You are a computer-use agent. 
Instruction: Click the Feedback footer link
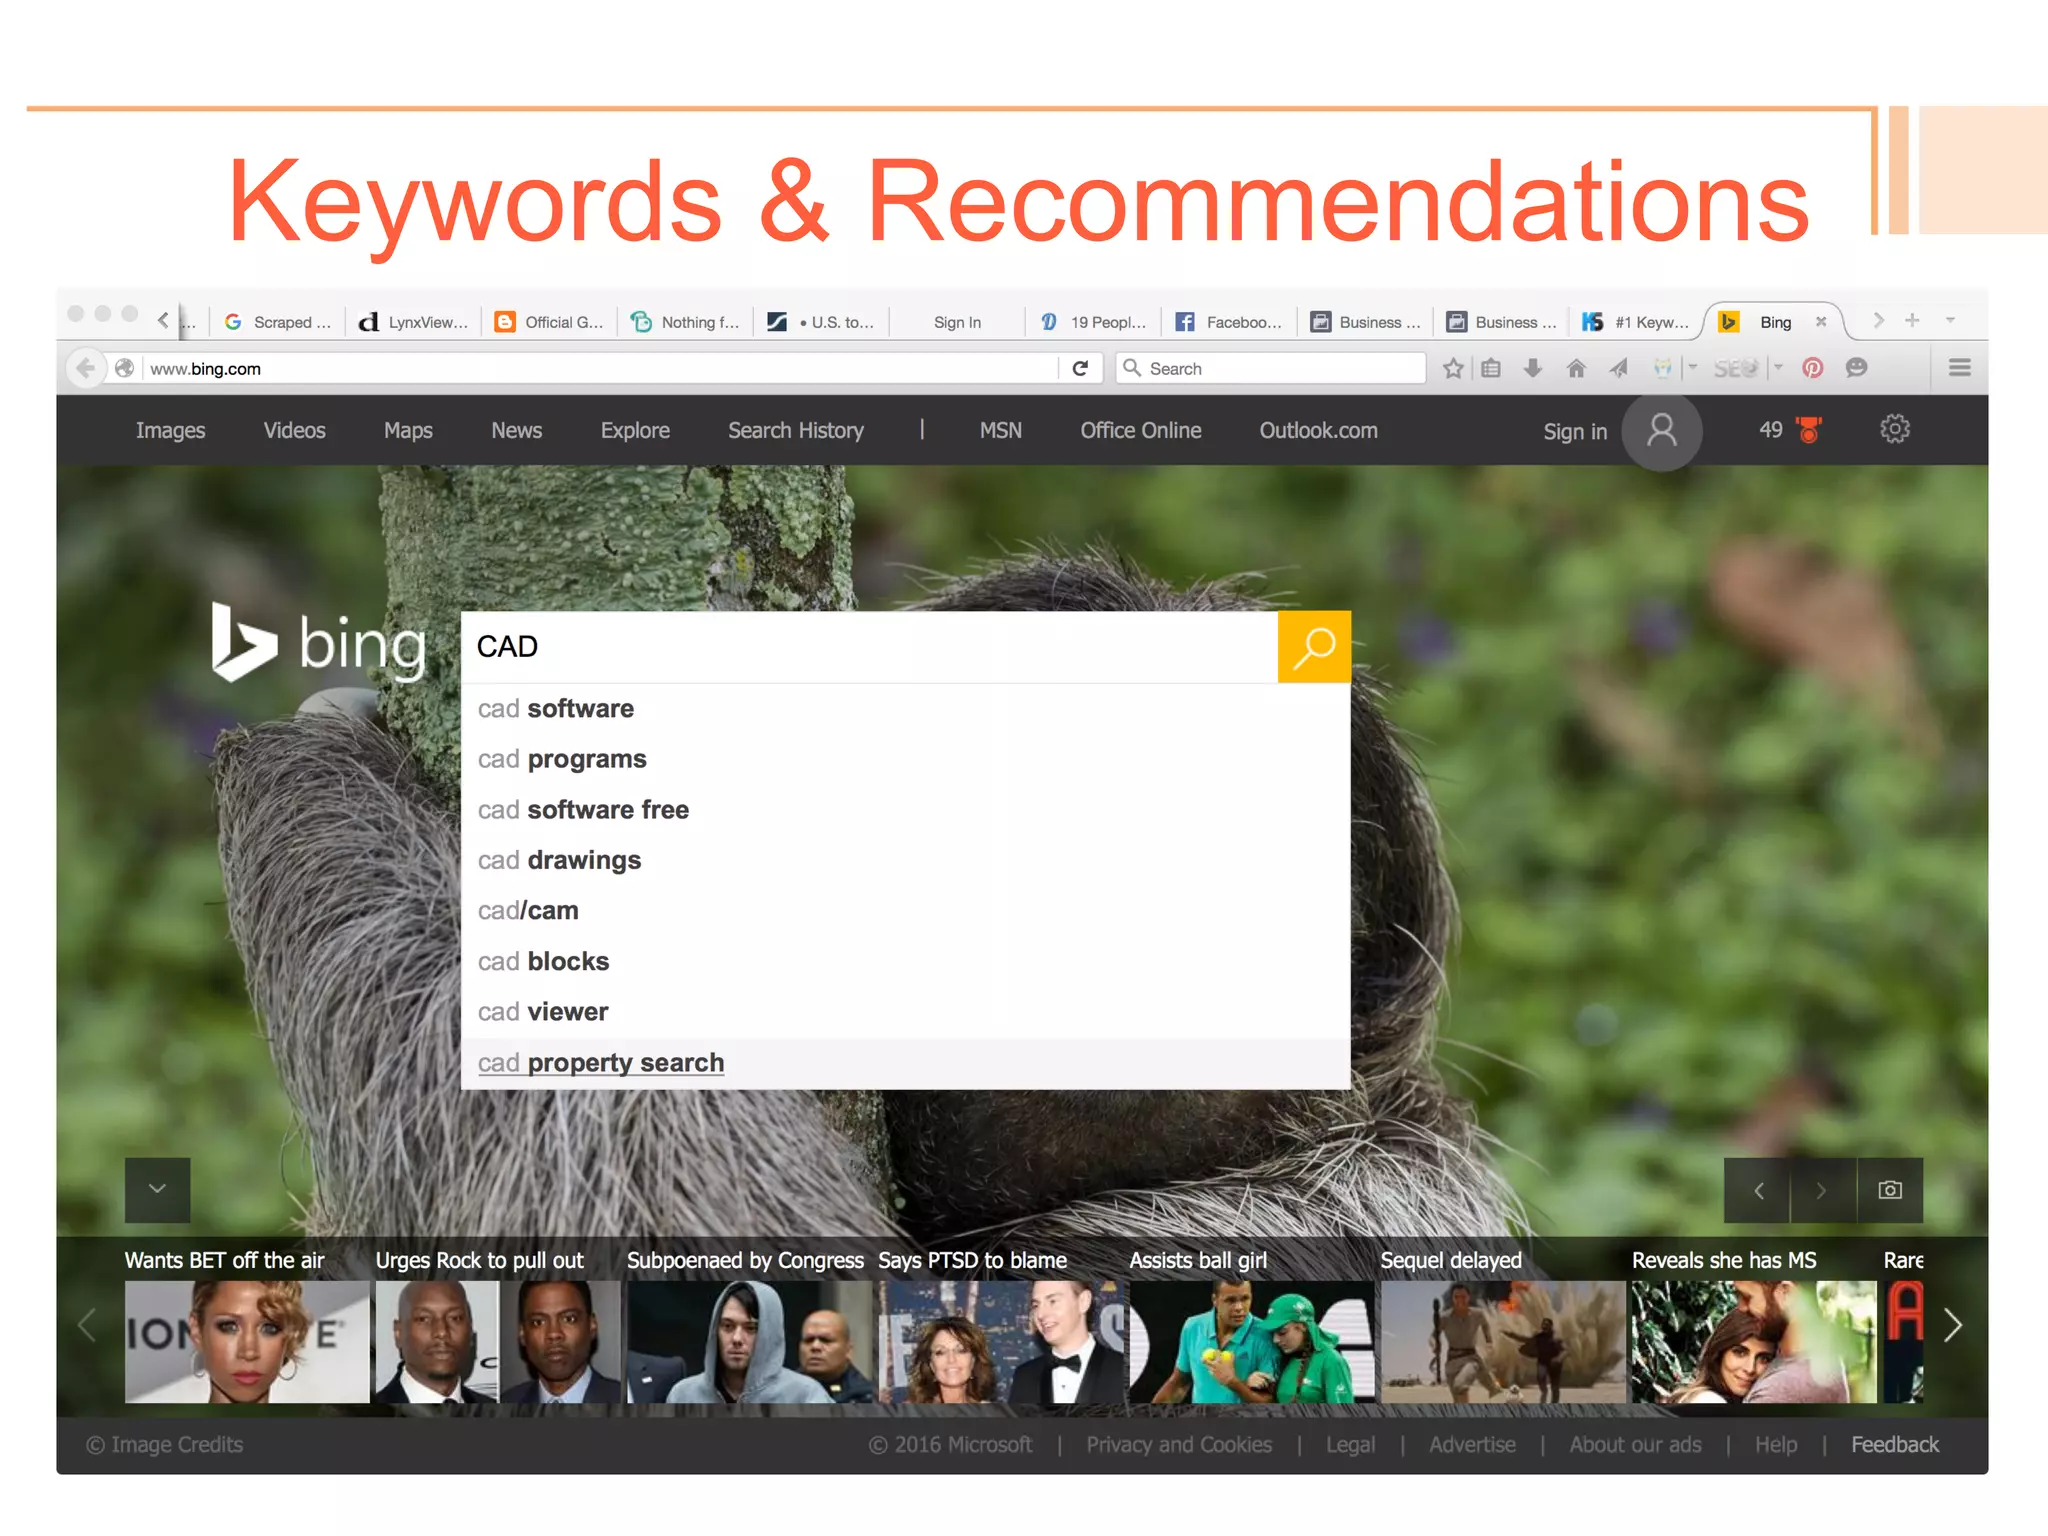click(x=1894, y=1445)
